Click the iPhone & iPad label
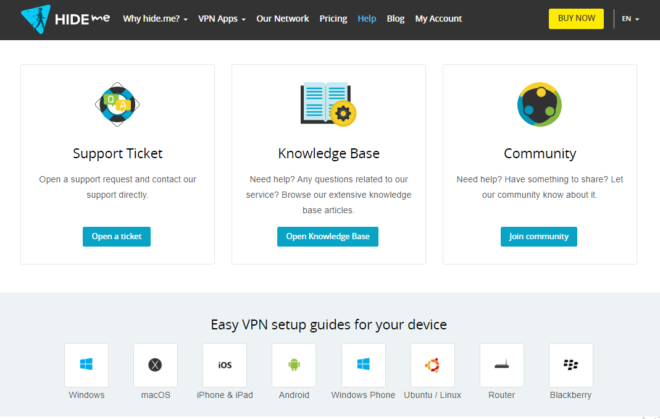This screenshot has width=660, height=419. [225, 395]
